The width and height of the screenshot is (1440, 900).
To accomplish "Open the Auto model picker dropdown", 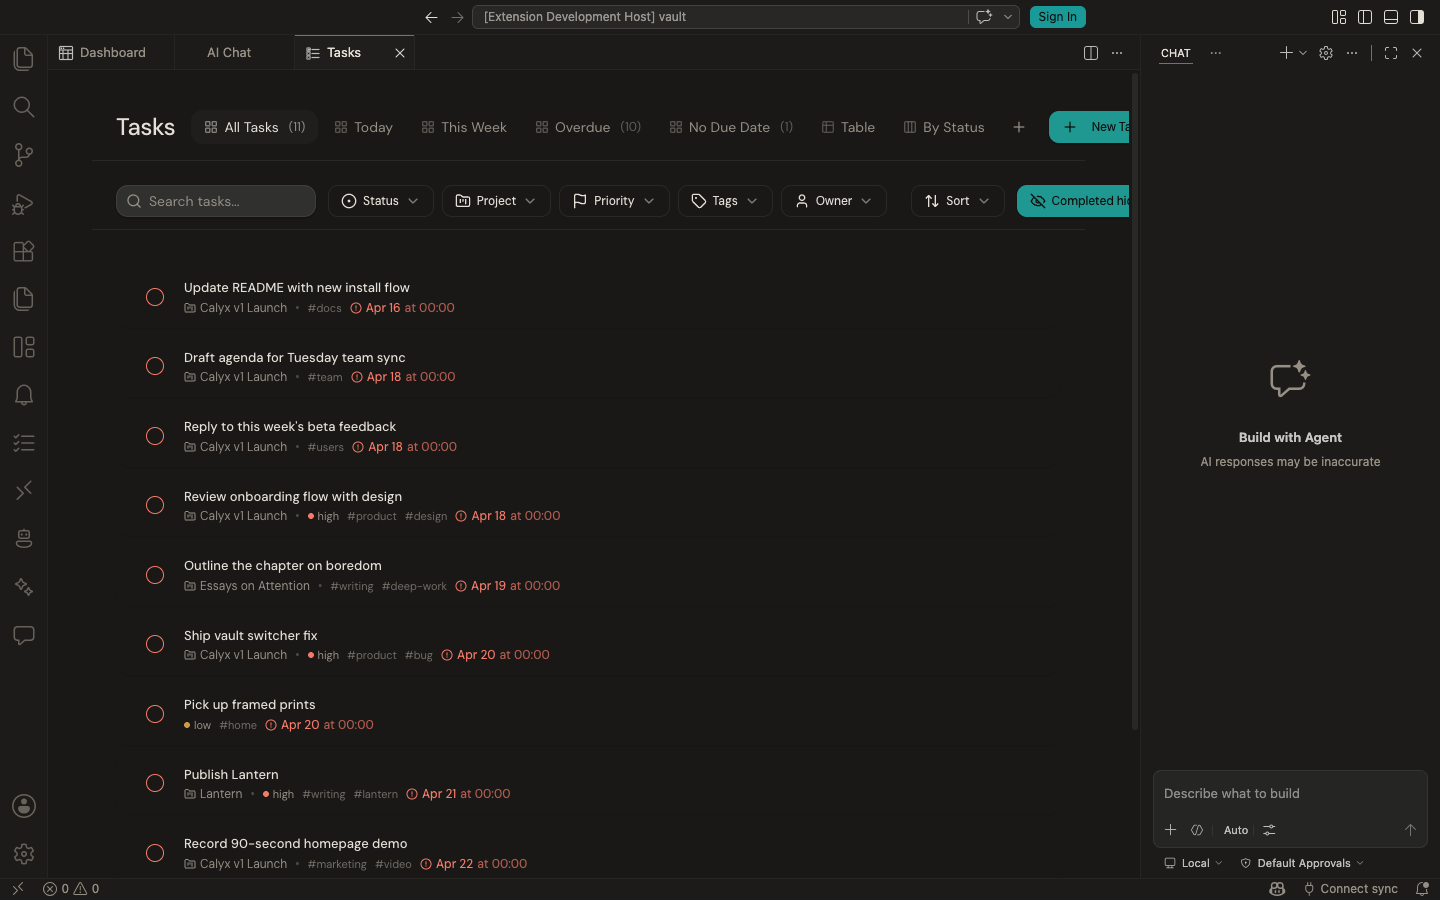I will click(x=1236, y=830).
